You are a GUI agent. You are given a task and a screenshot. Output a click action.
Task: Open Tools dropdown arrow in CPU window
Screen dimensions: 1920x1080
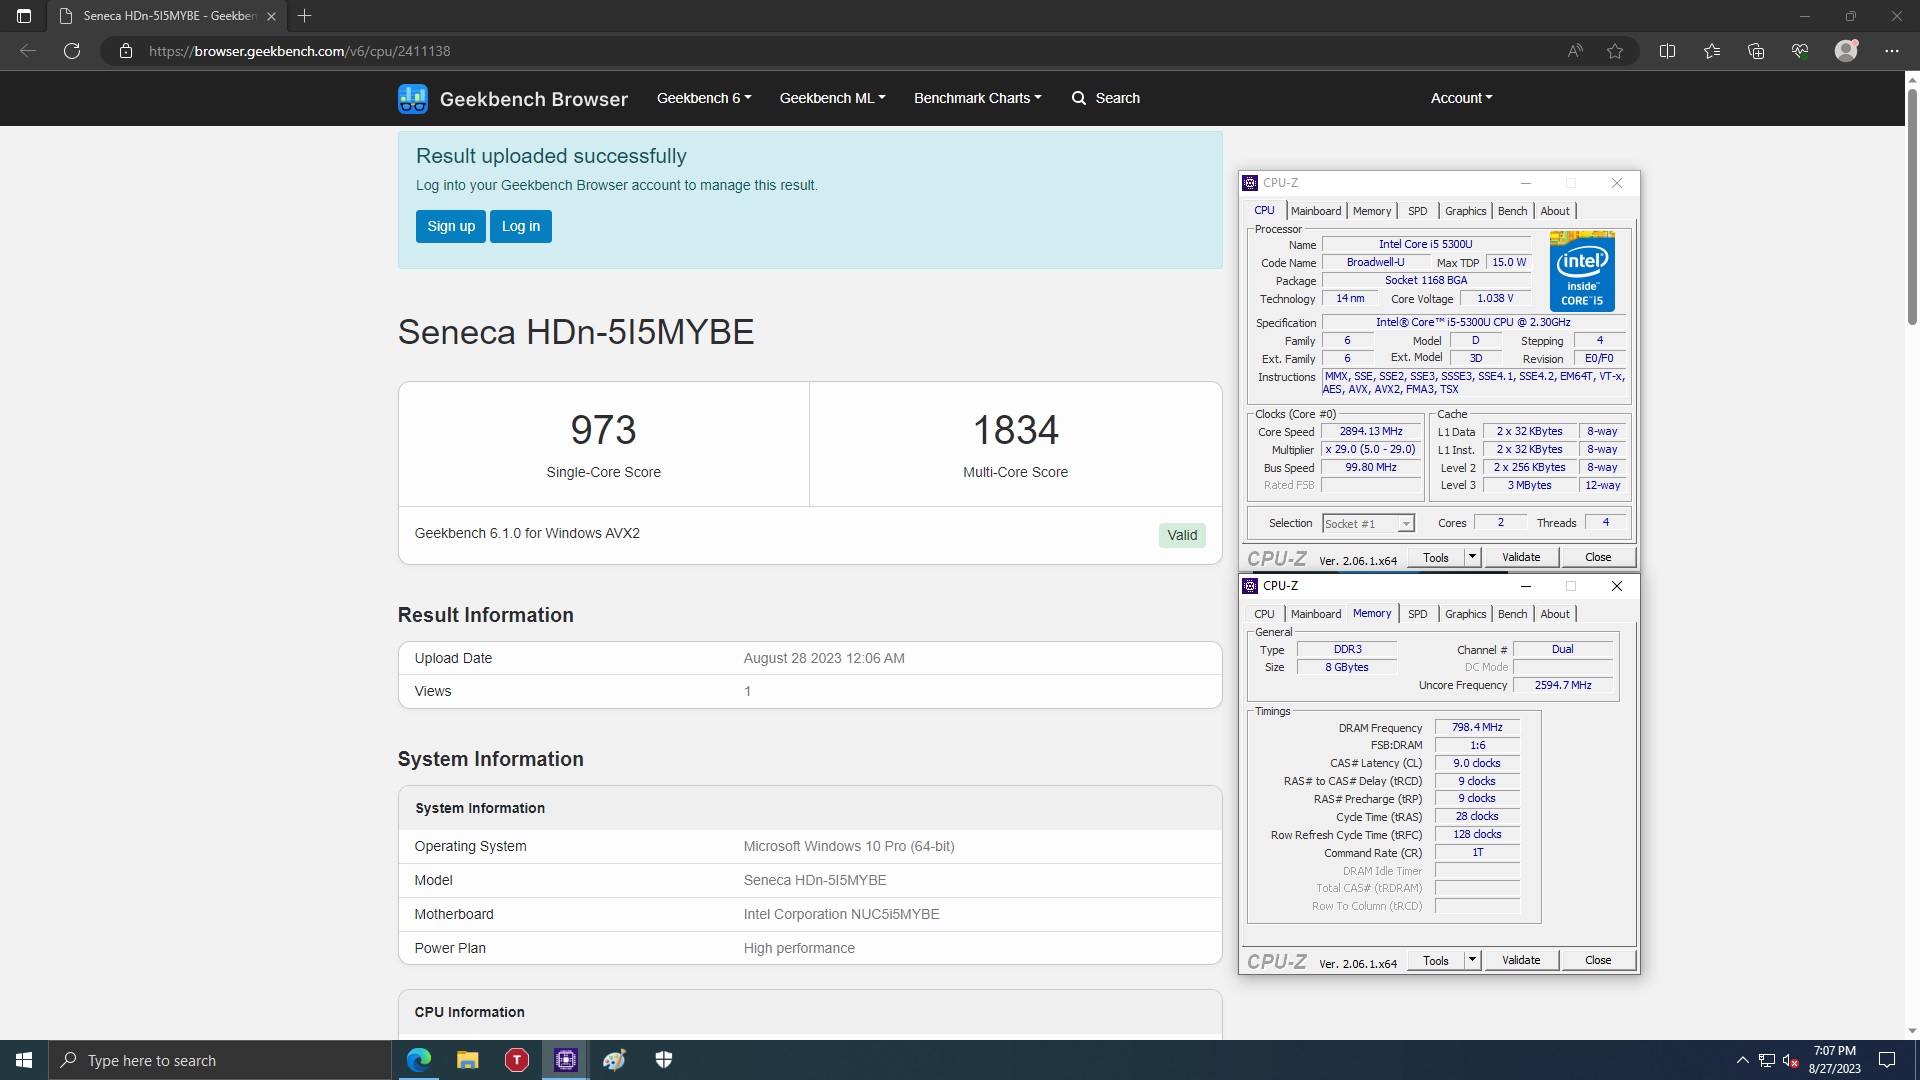tap(1472, 557)
